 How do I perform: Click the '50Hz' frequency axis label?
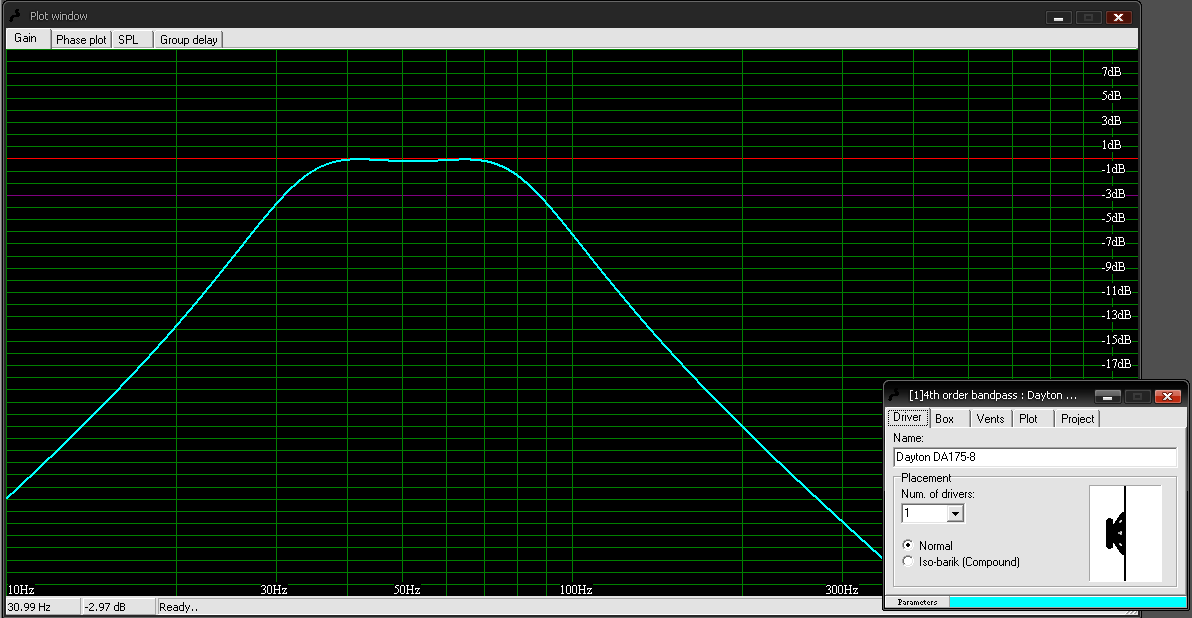click(x=407, y=590)
